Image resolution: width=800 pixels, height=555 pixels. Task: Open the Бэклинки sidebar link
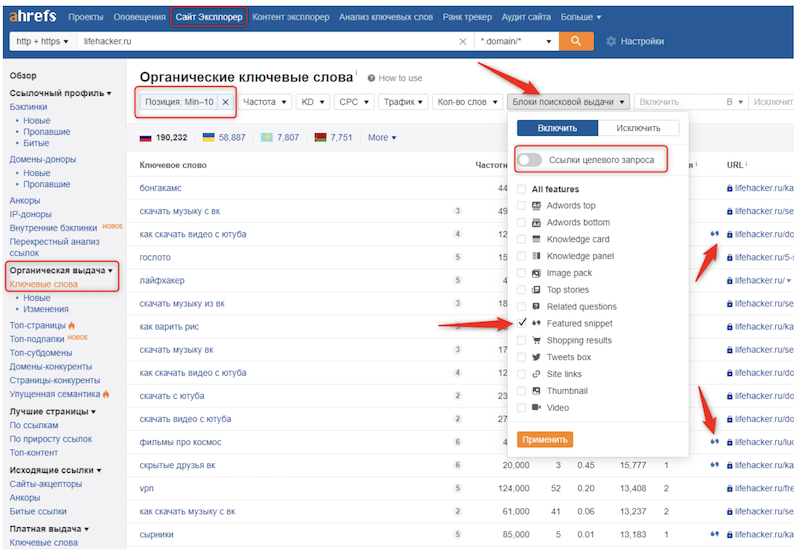pos(29,107)
